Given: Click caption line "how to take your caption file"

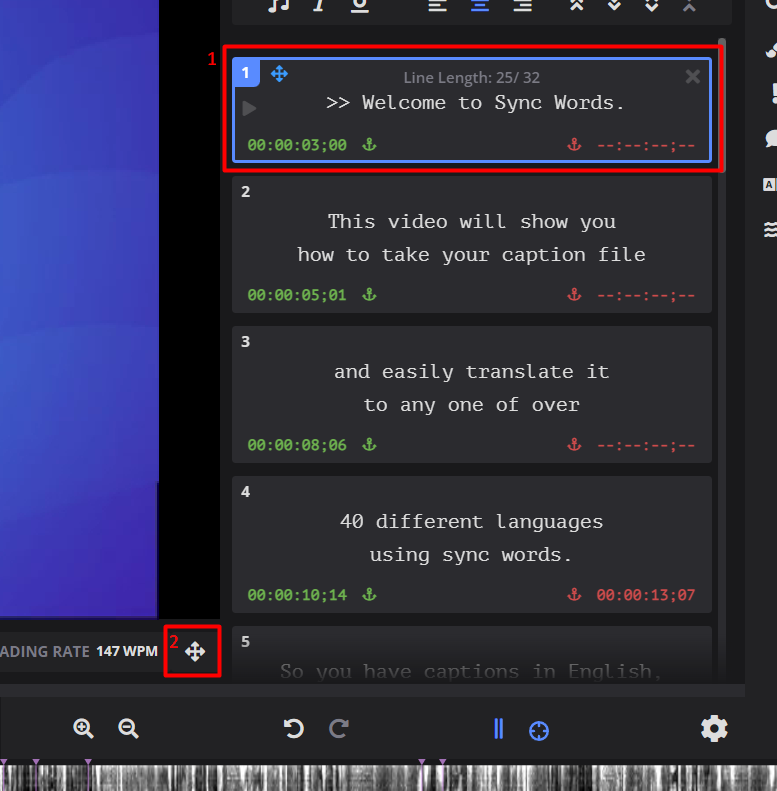Looking at the screenshot, I should pyautogui.click(x=471, y=255).
